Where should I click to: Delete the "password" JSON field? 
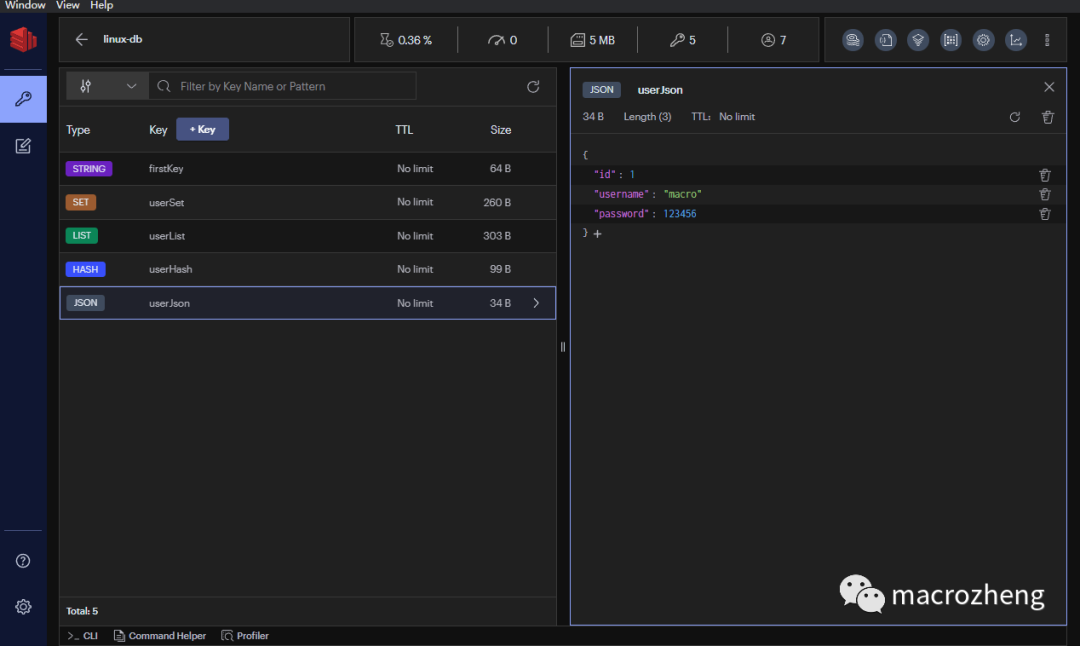coord(1045,214)
